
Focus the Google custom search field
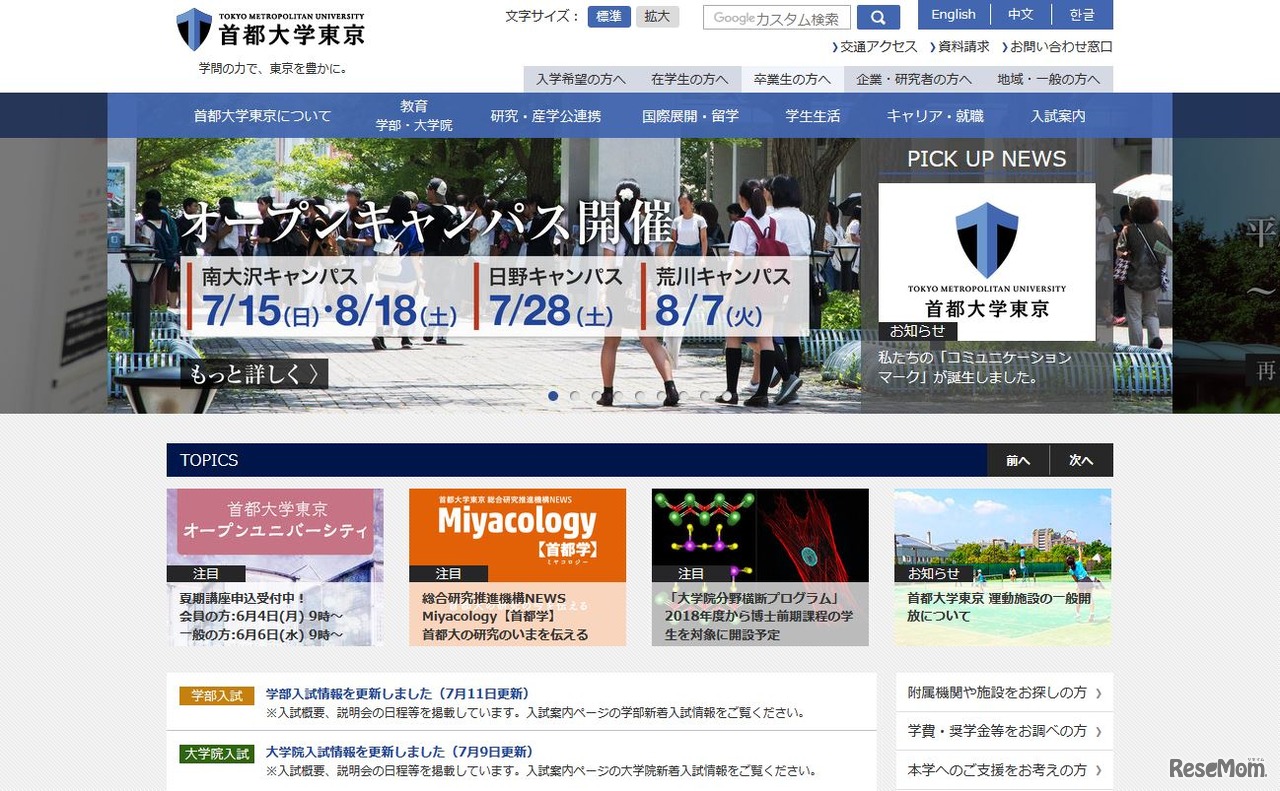click(x=776, y=18)
